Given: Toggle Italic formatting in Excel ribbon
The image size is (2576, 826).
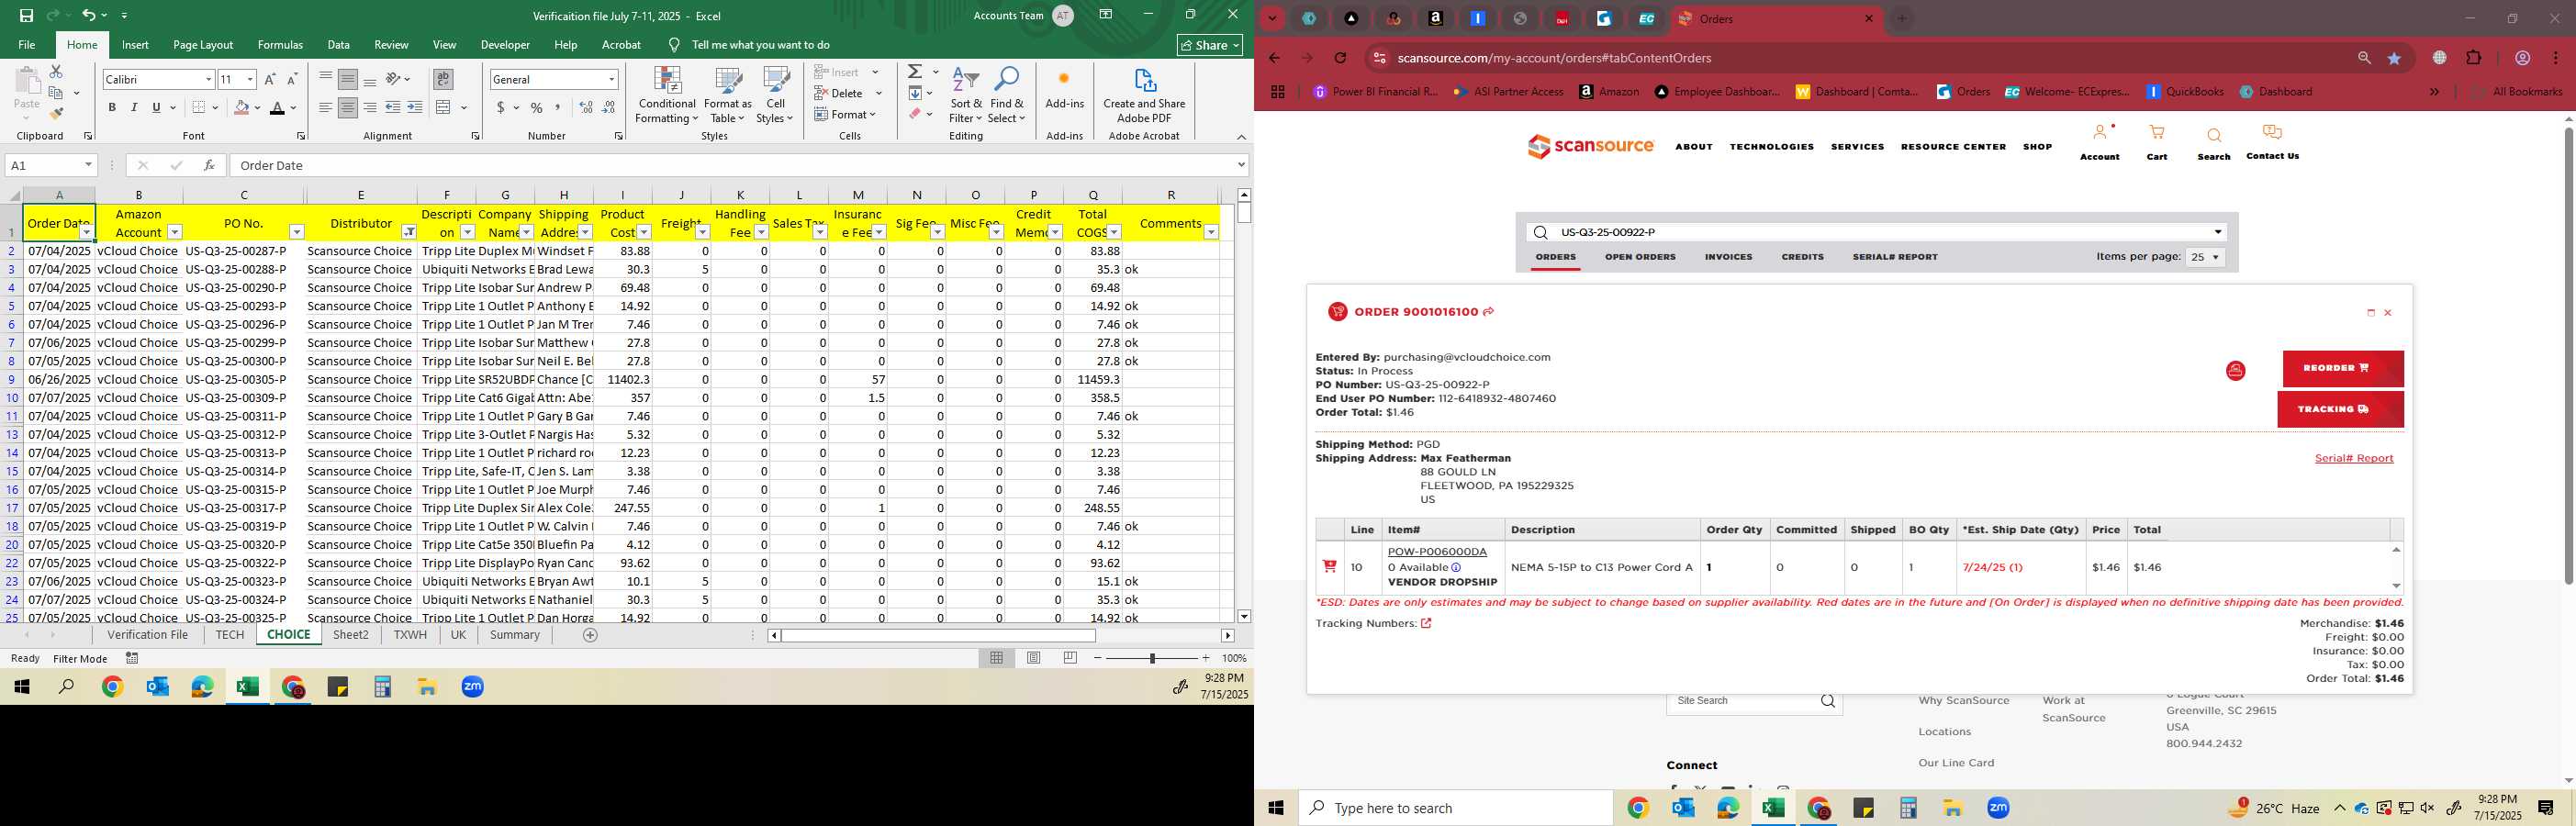Looking at the screenshot, I should point(134,107).
